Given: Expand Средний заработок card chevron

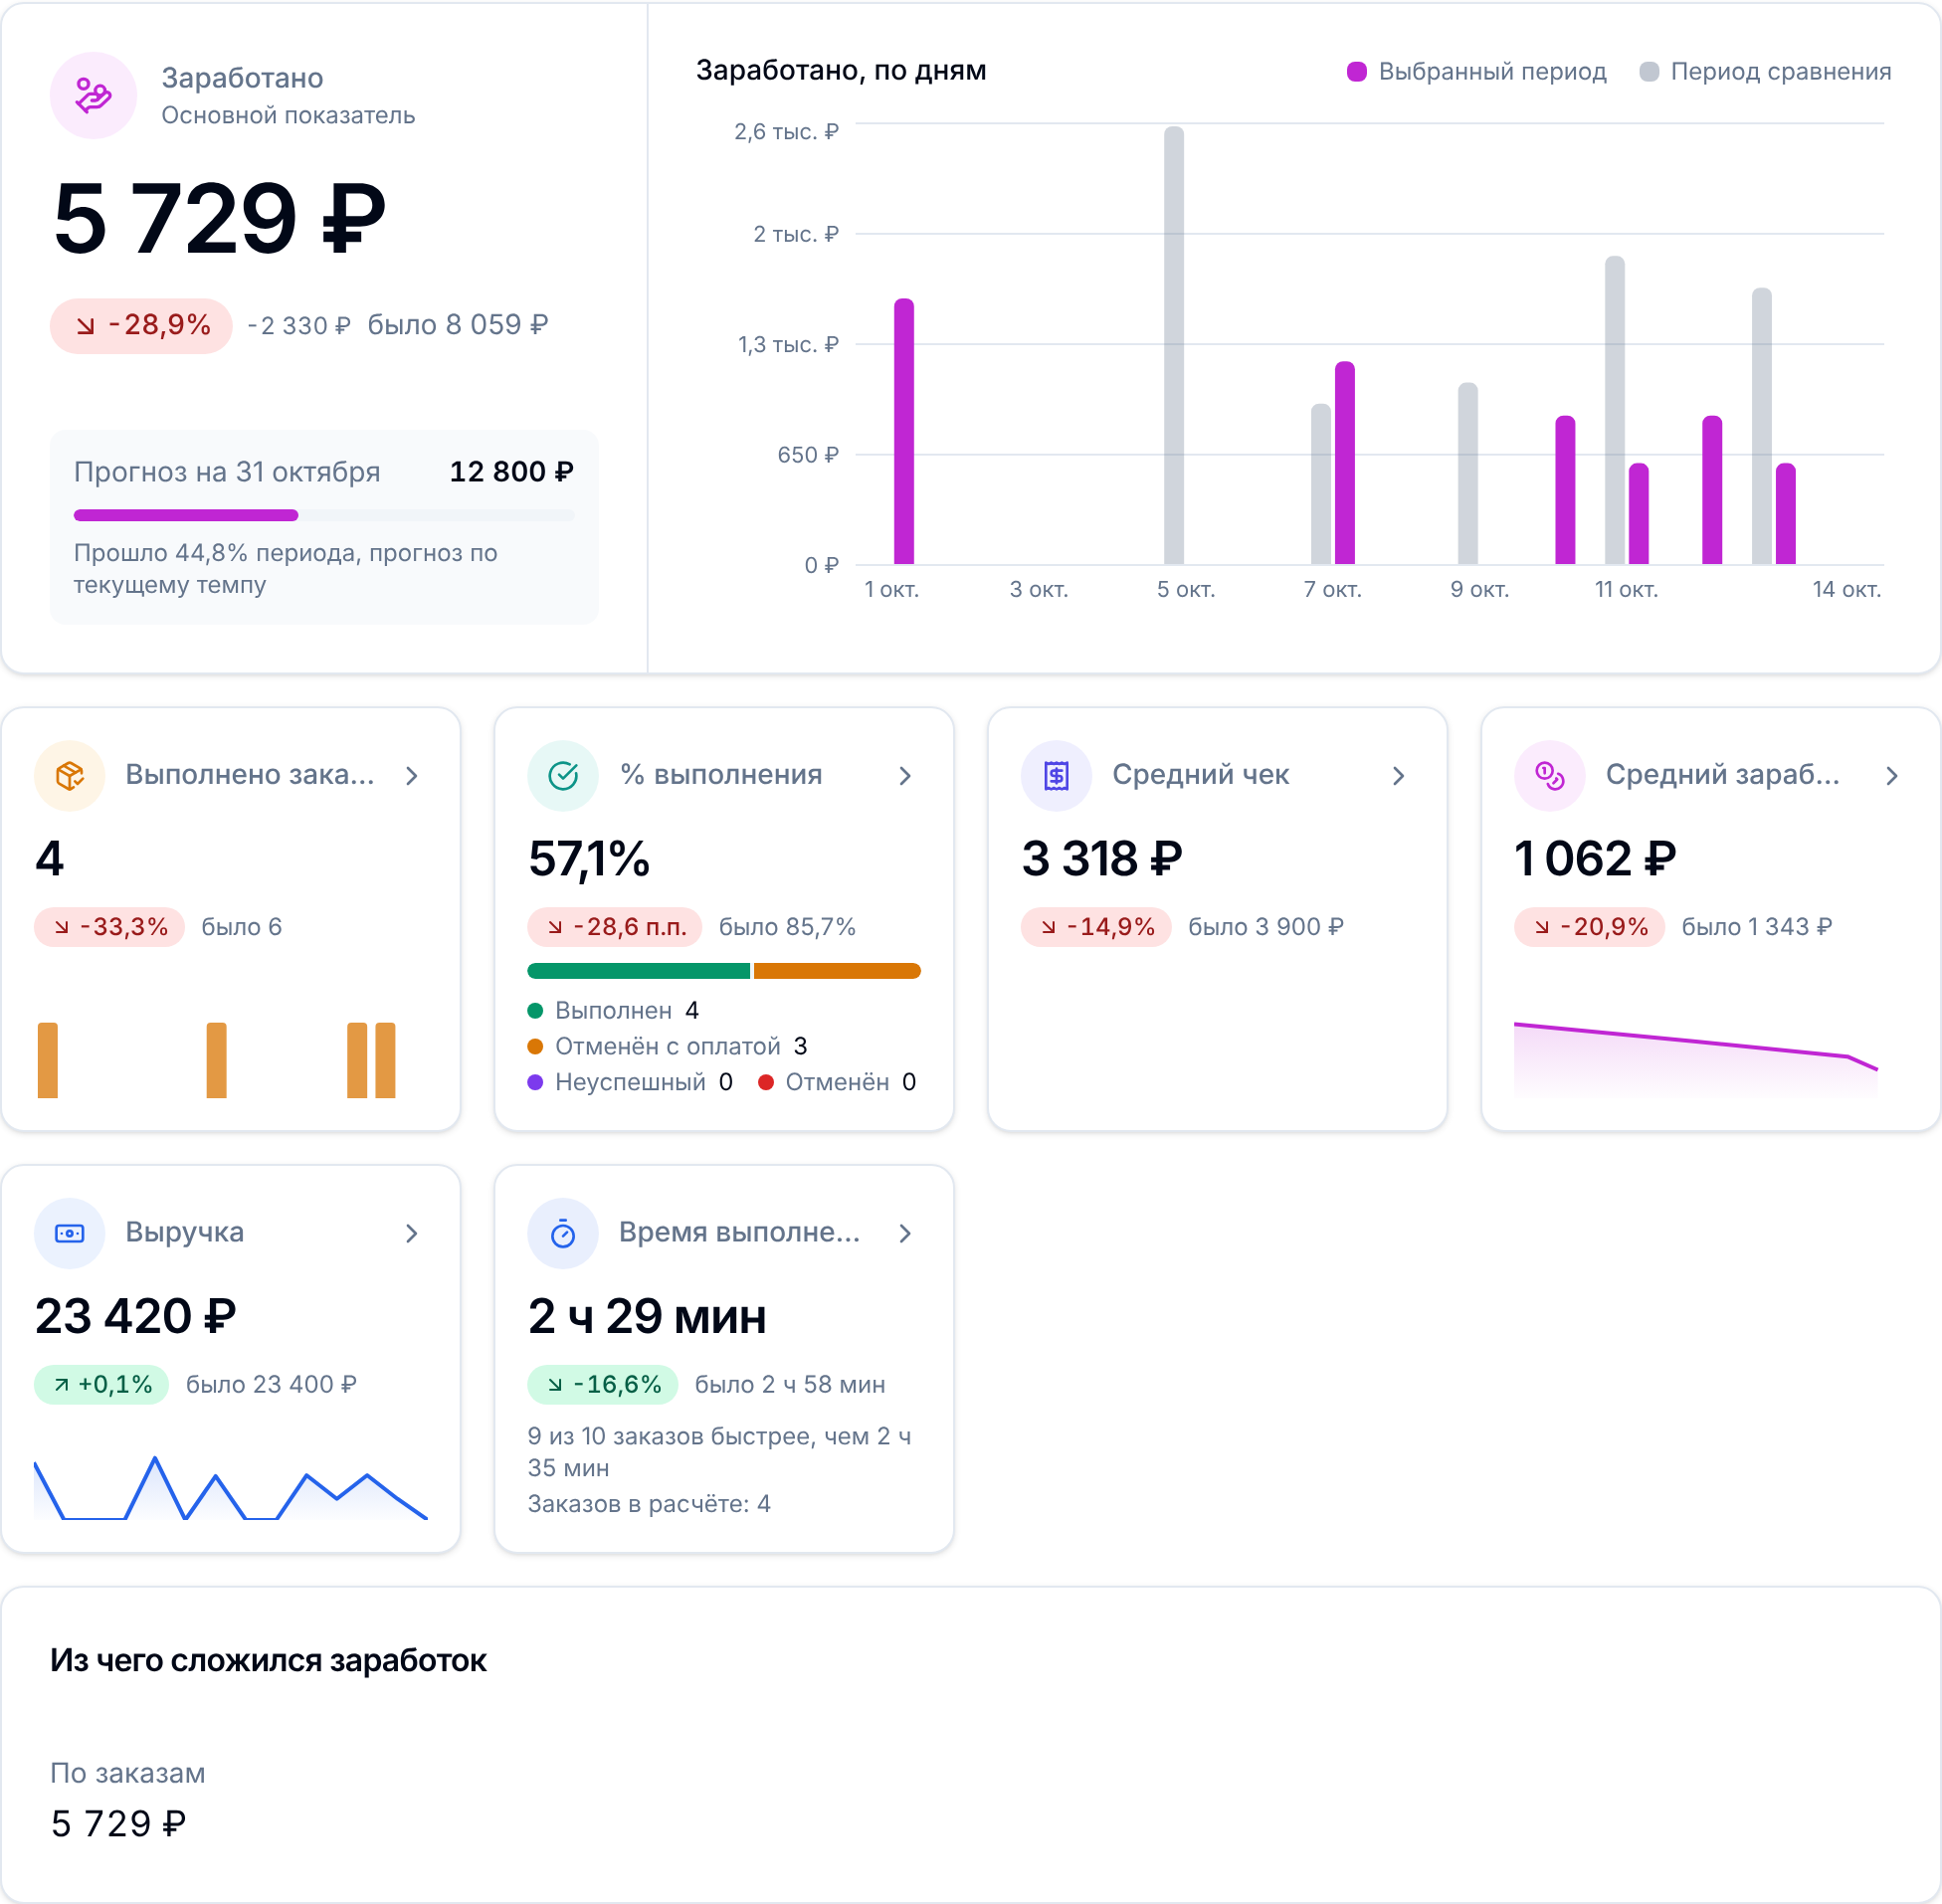Looking at the screenshot, I should [x=1892, y=776].
